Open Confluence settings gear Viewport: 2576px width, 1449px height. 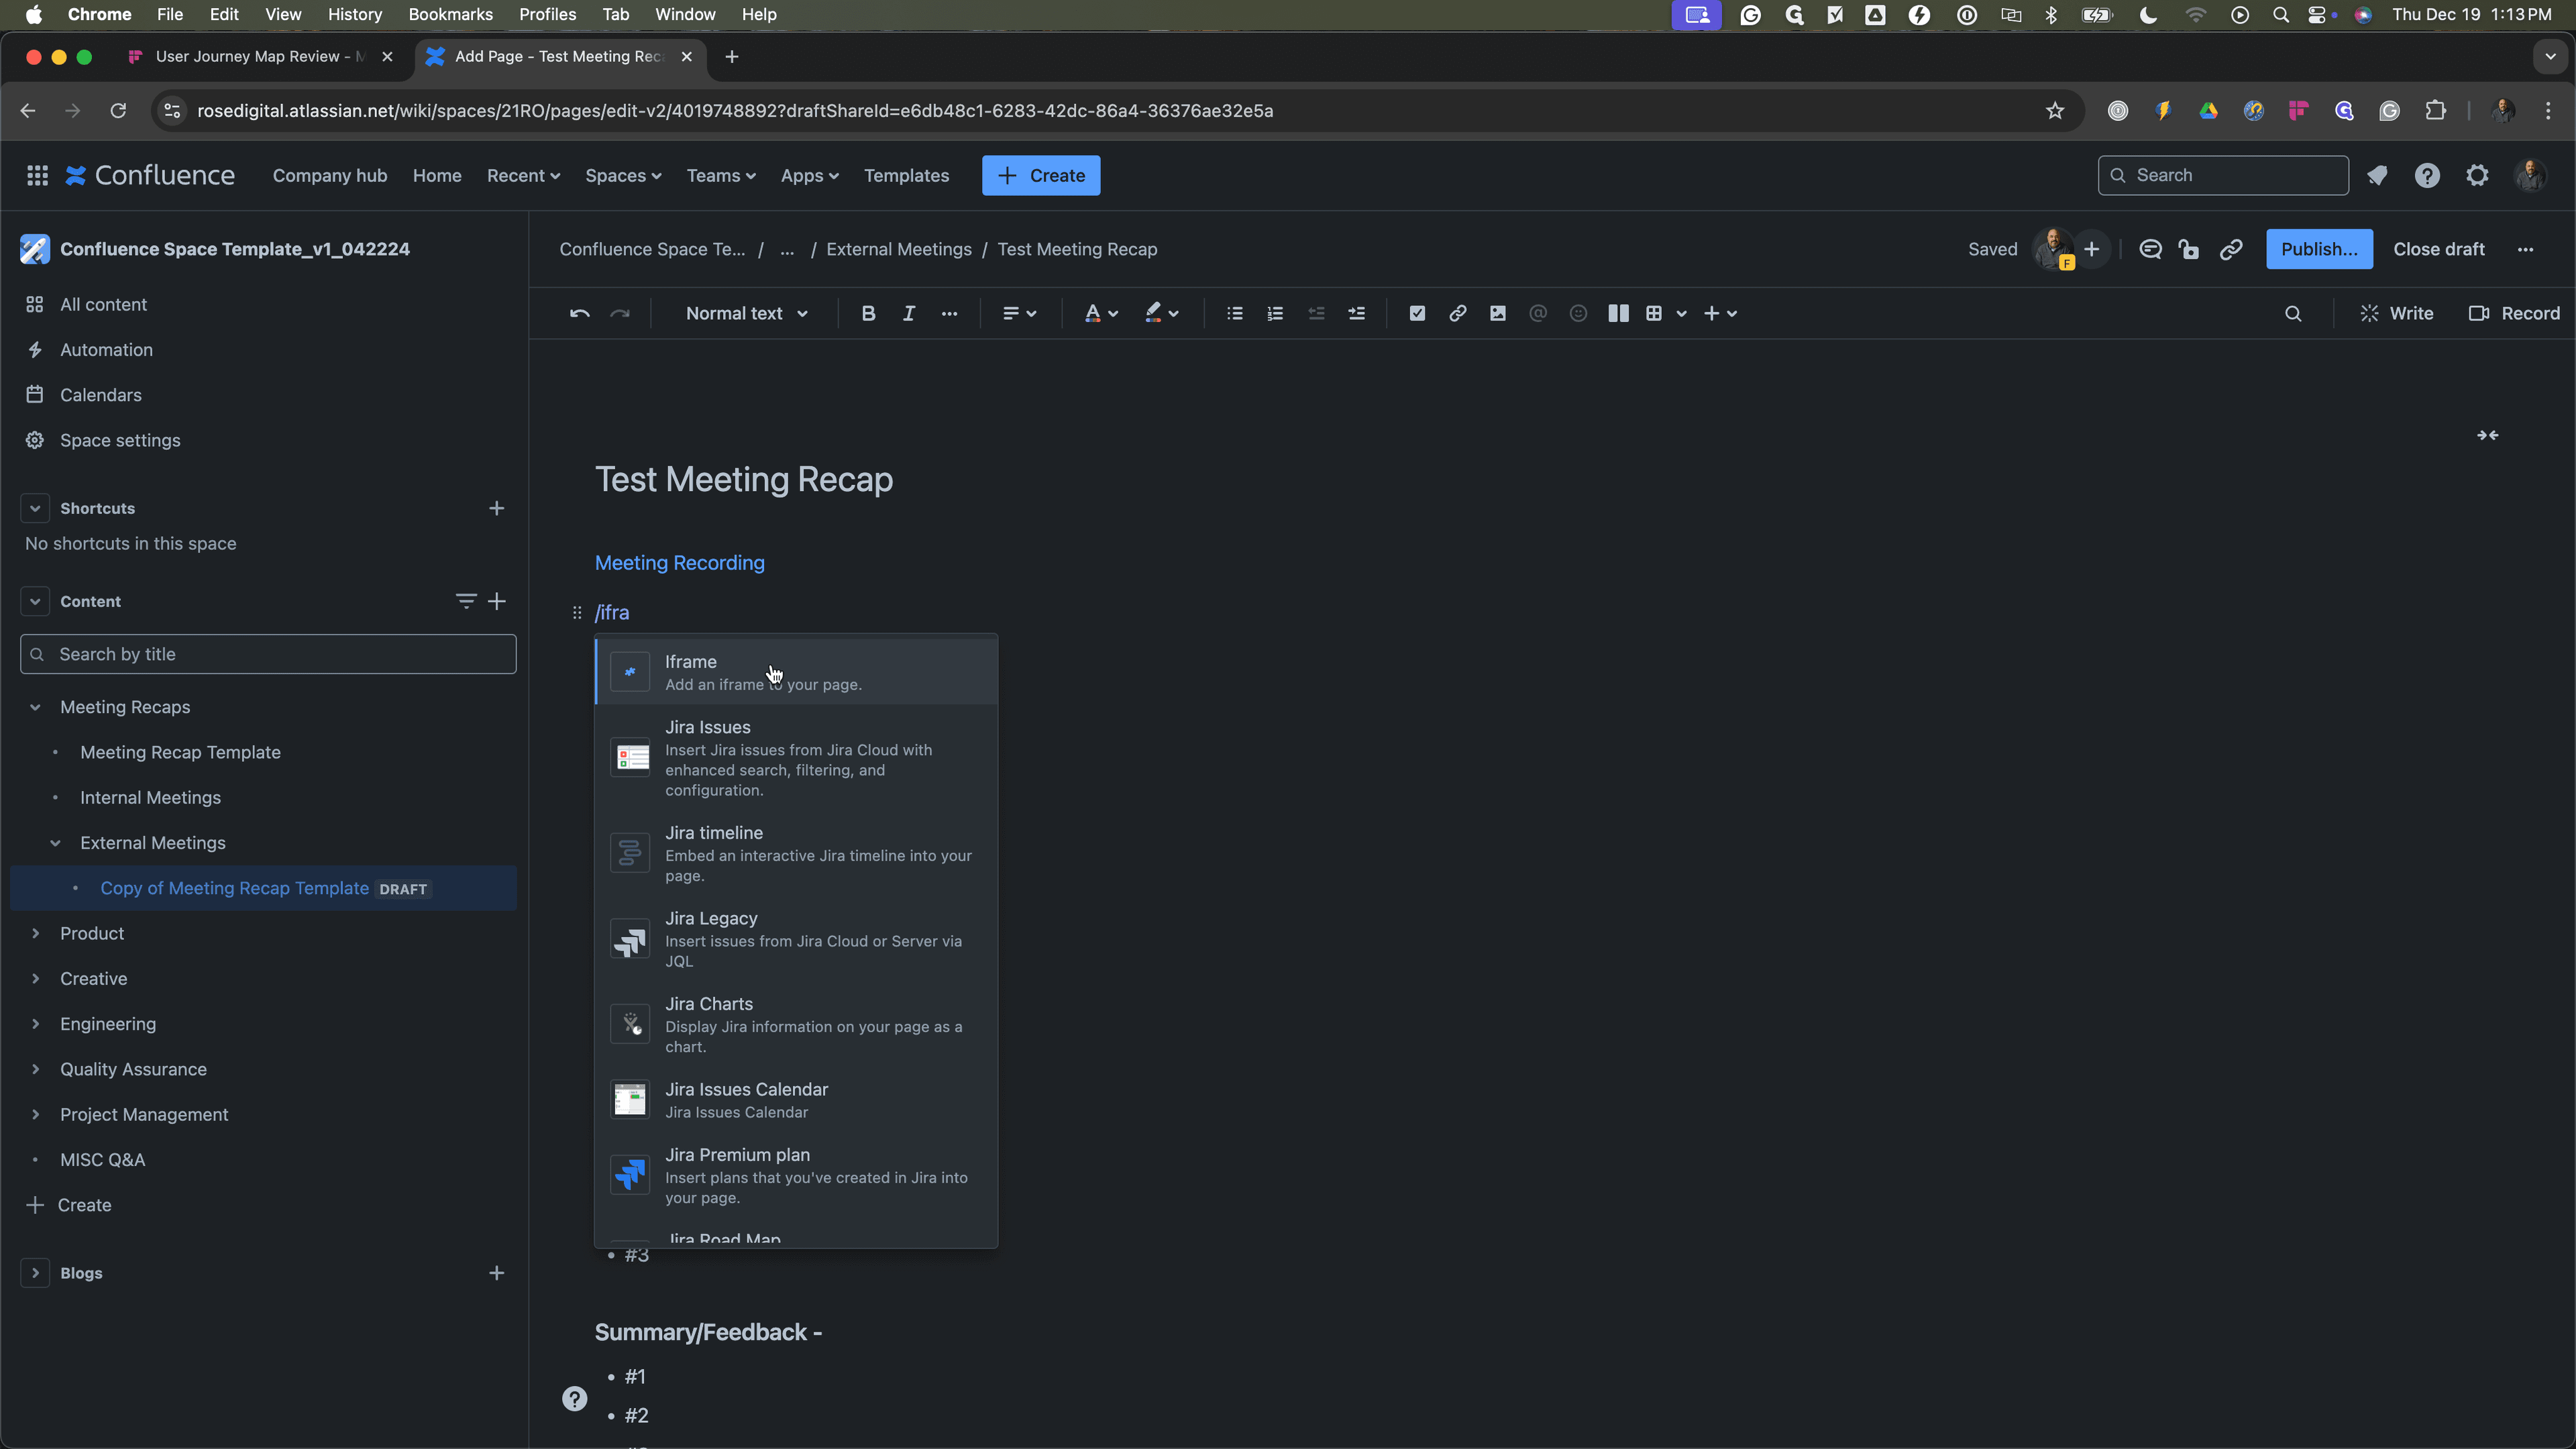[2477, 175]
